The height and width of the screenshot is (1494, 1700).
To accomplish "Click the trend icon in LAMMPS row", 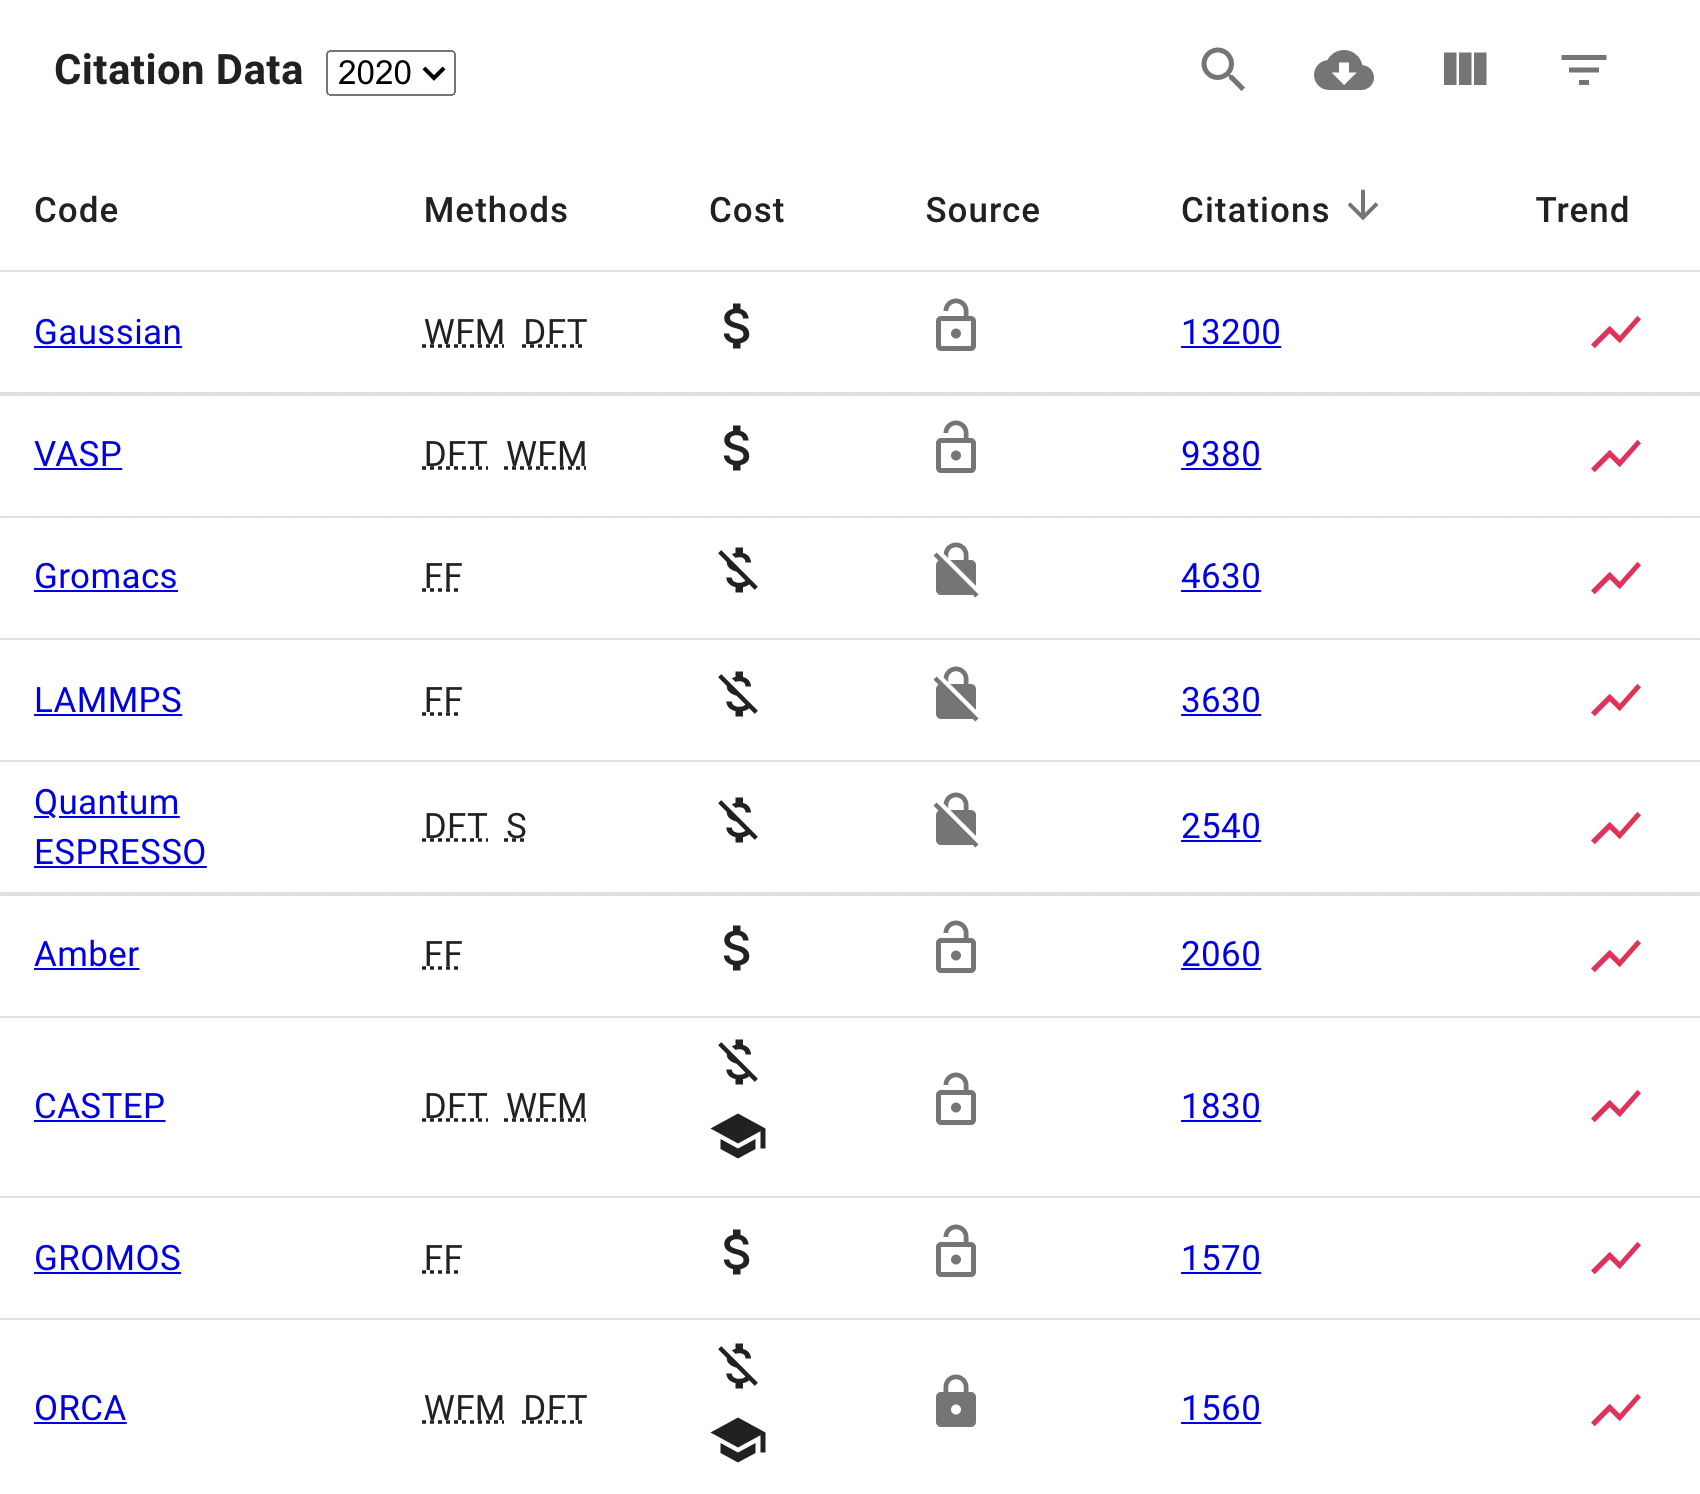I will pyautogui.click(x=1616, y=700).
